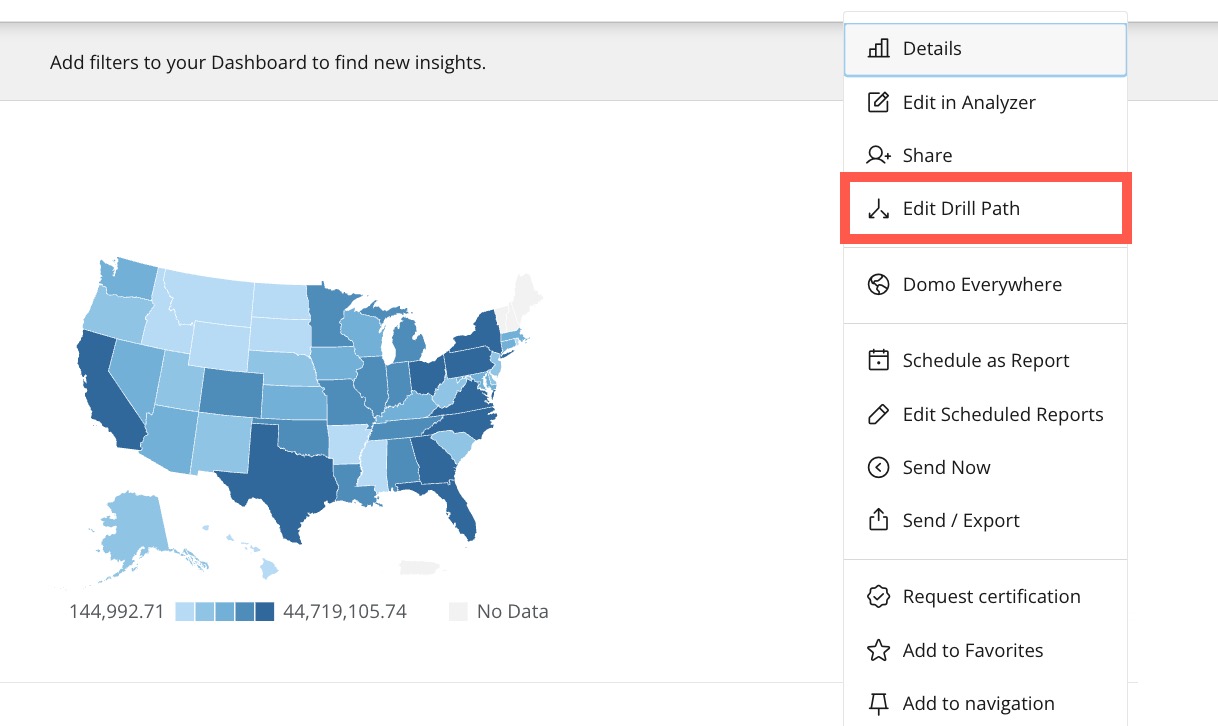Choose Schedule as Report
The width and height of the screenshot is (1218, 726).
[986, 360]
